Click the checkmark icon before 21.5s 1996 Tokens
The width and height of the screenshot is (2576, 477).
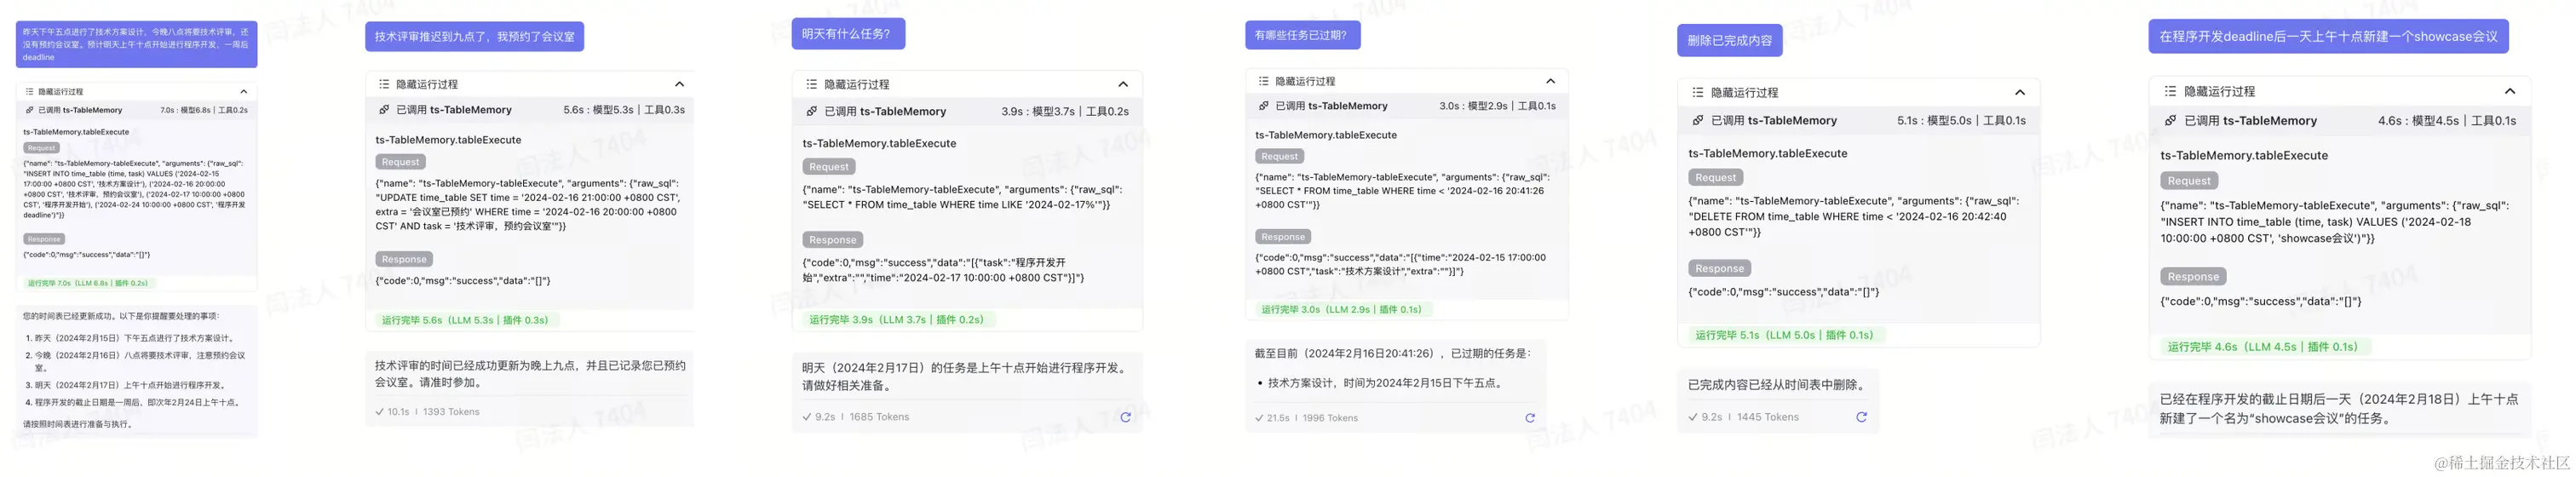click(1259, 418)
